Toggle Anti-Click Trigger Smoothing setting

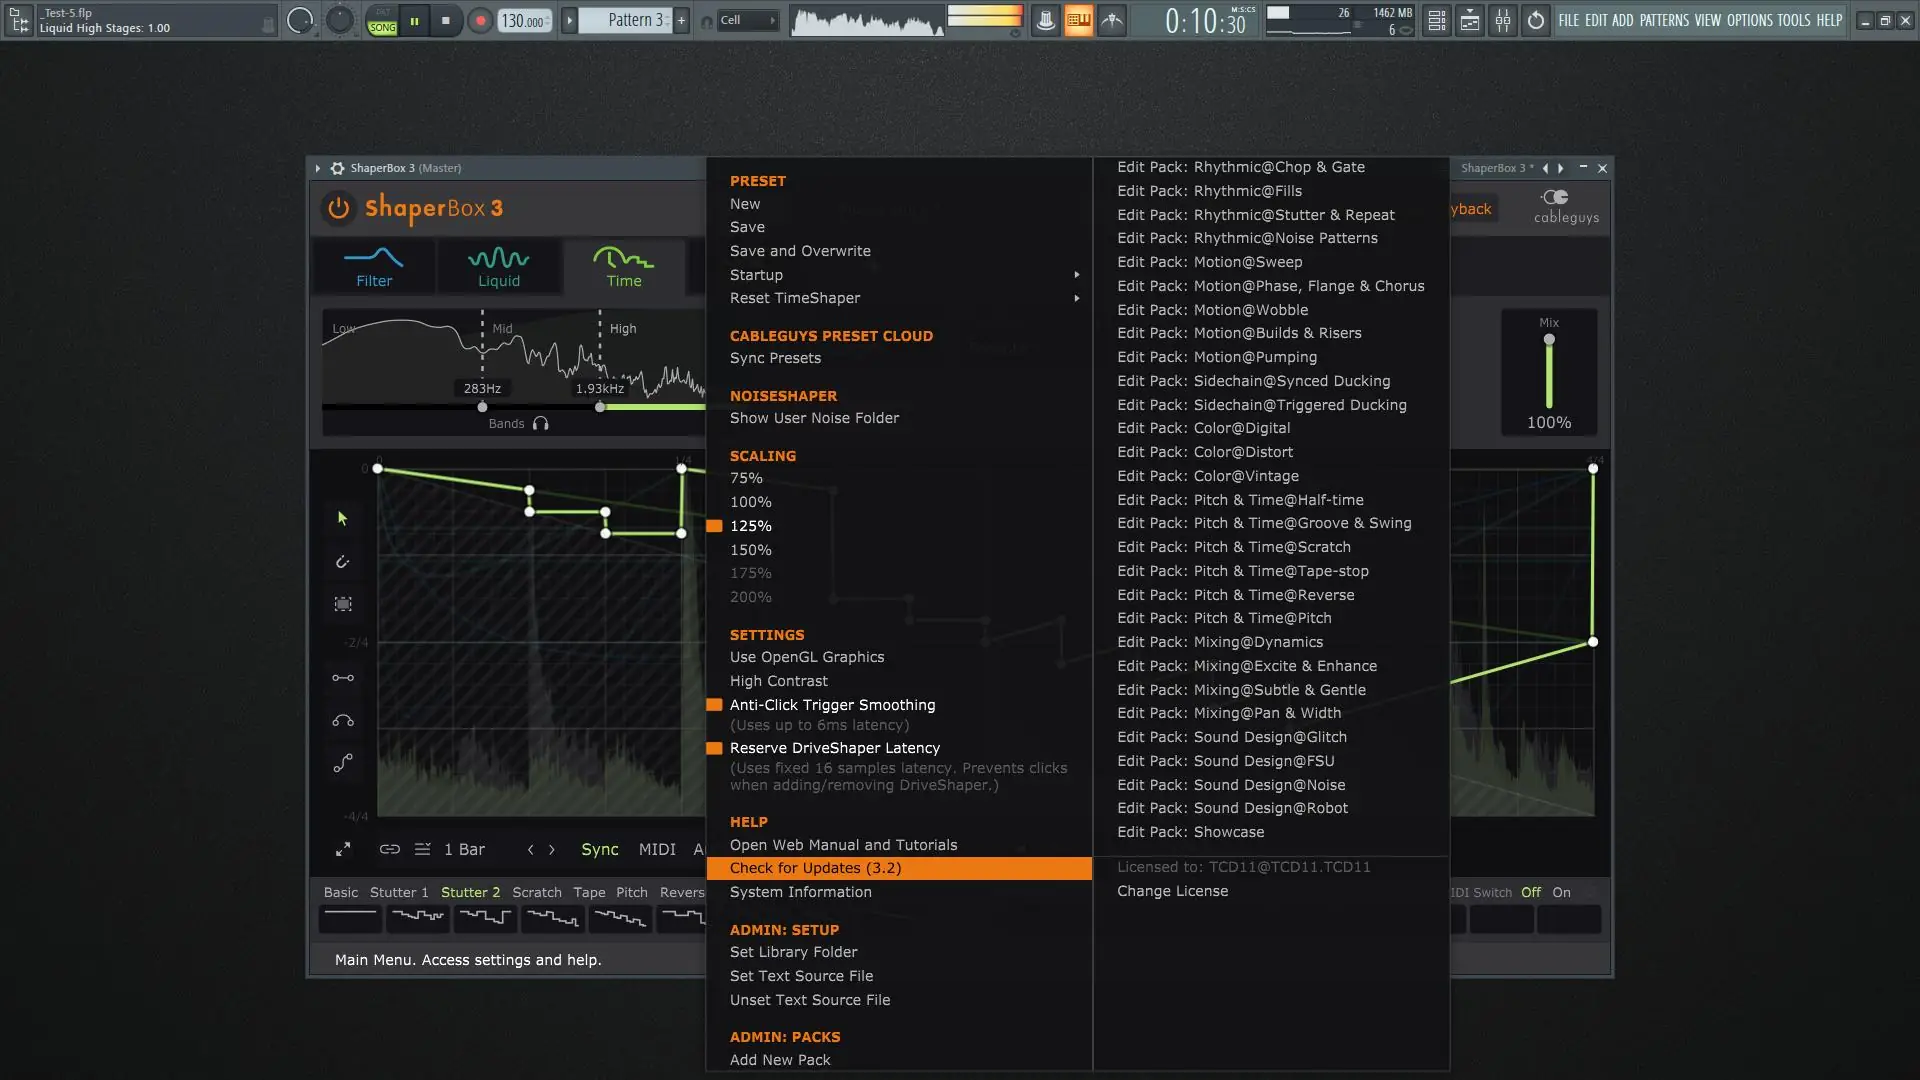click(x=832, y=705)
